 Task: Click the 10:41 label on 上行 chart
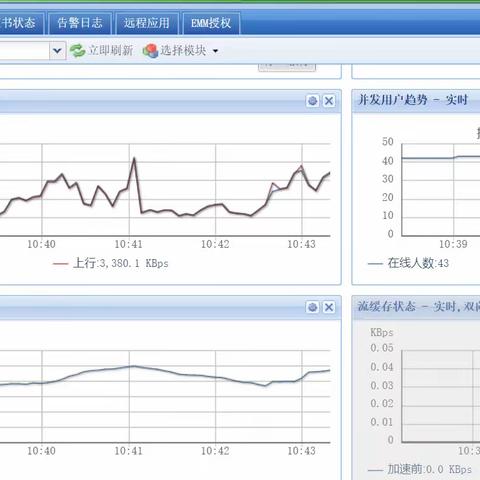pos(129,244)
